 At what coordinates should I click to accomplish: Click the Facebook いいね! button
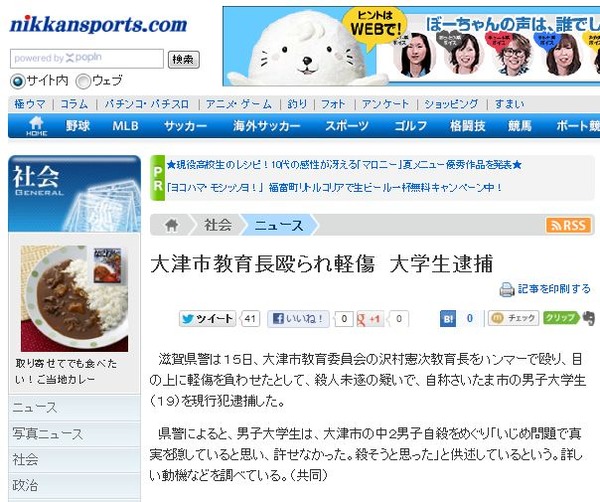pos(298,319)
